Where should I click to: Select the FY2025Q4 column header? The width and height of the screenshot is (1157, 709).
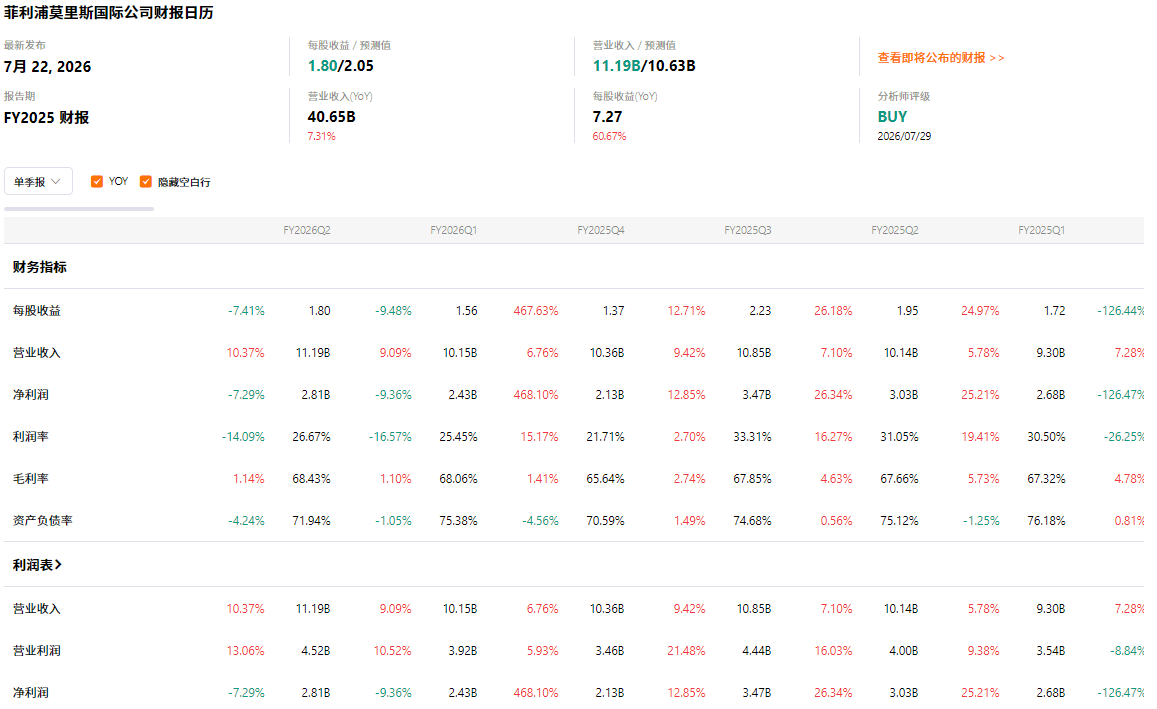(601, 230)
